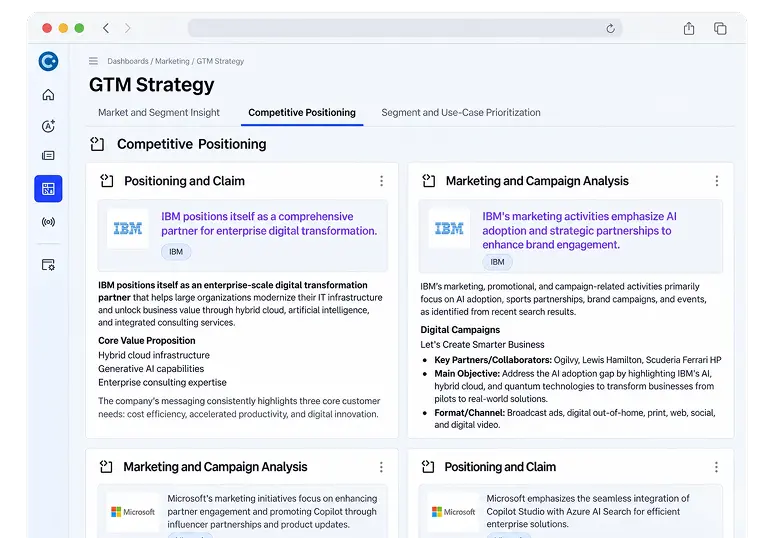Image resolution: width=774 pixels, height=538 pixels.
Task: Click IBM logo in Positioning and Claim card
Action: tap(128, 229)
